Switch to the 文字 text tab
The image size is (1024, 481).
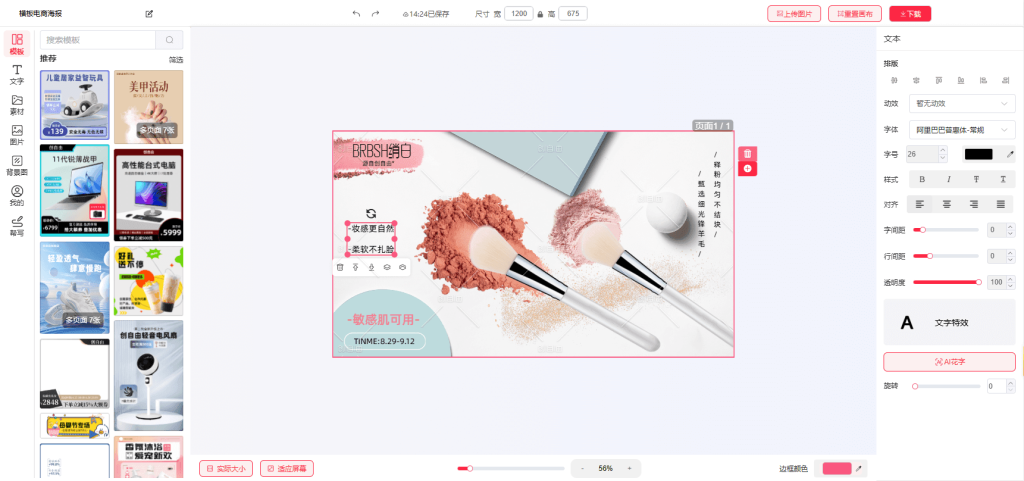17,74
